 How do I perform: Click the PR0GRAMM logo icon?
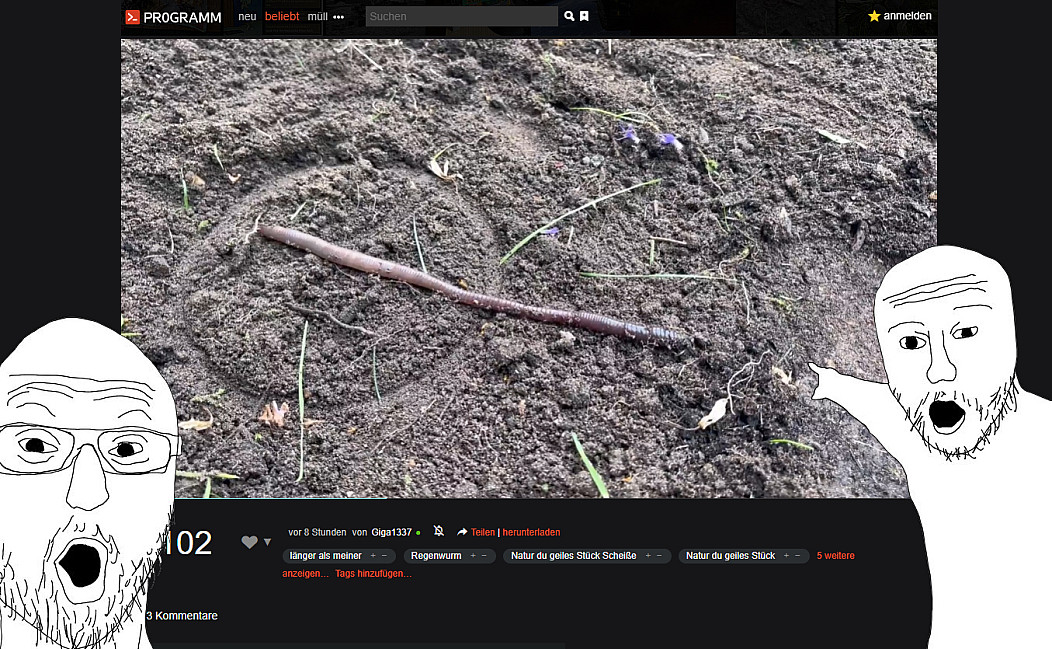[132, 17]
